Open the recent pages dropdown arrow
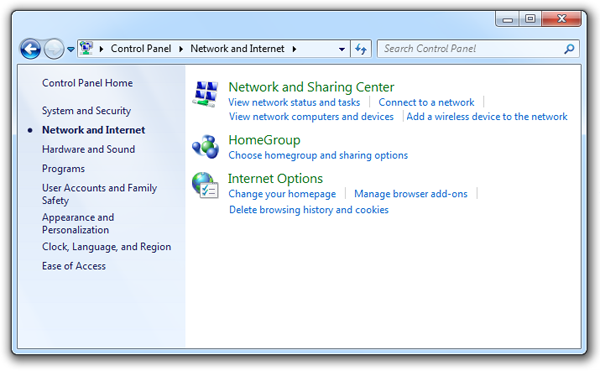The height and width of the screenshot is (371, 600). coord(71,49)
